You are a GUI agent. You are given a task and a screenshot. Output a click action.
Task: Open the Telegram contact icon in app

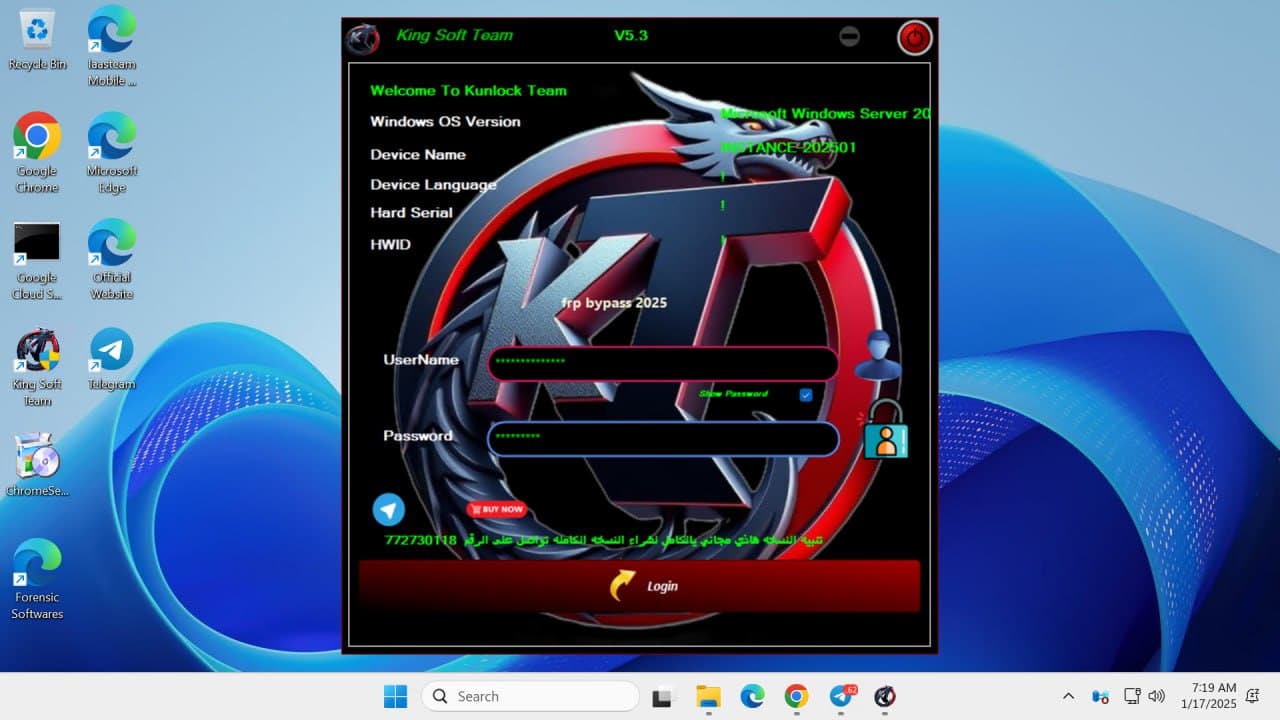tap(389, 509)
